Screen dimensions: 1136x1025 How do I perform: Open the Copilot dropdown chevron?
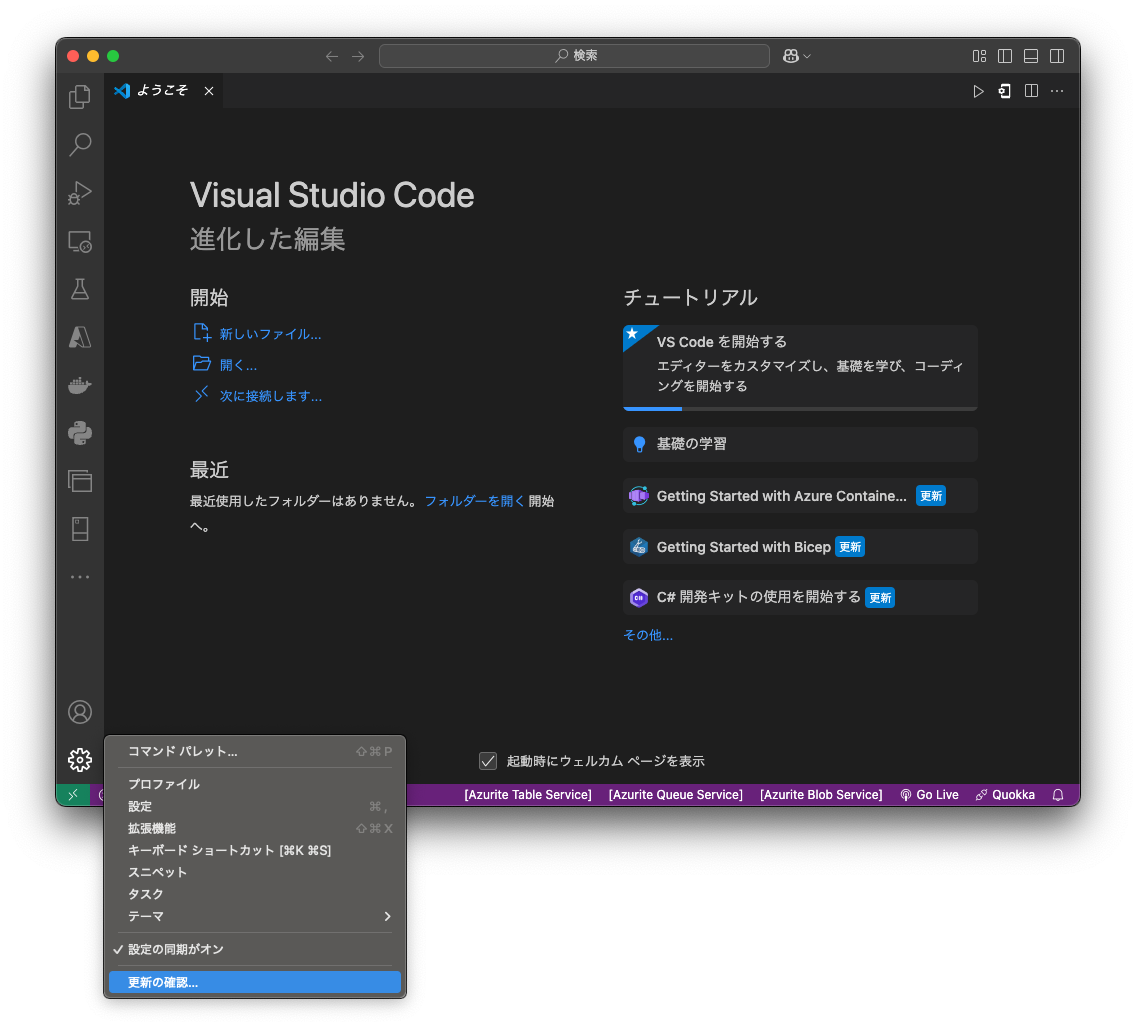(x=807, y=56)
